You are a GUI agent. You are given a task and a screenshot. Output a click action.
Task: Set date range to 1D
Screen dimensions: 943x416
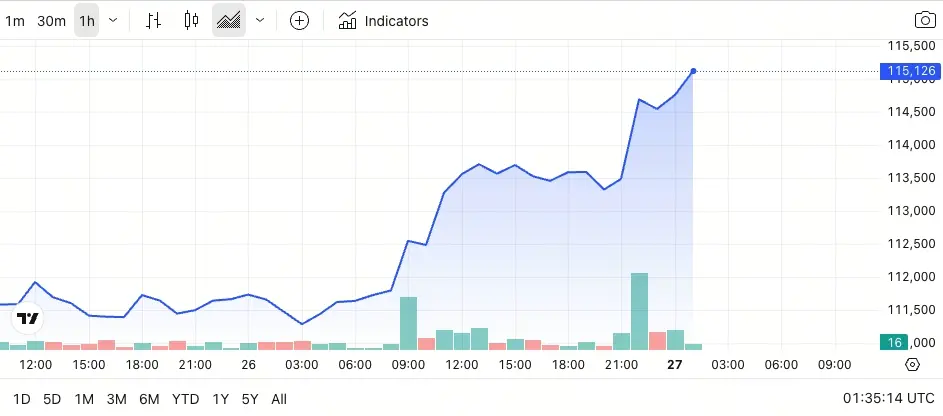(21, 399)
